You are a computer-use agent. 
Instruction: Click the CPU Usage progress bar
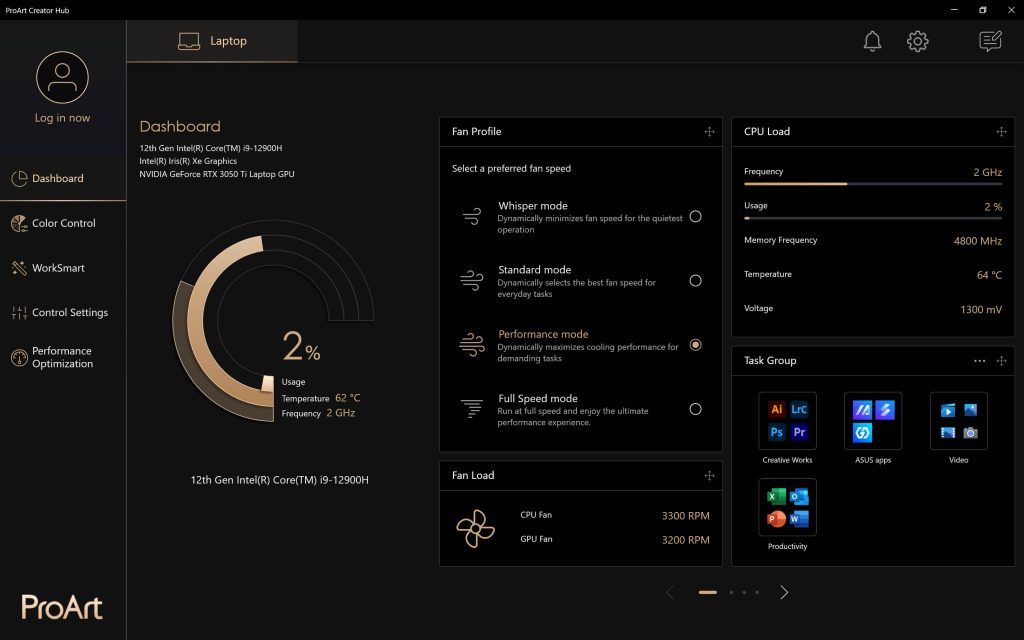(x=872, y=218)
